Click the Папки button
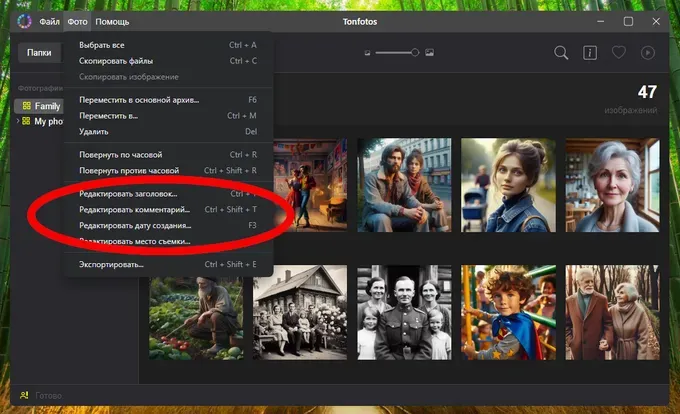 (x=39, y=53)
